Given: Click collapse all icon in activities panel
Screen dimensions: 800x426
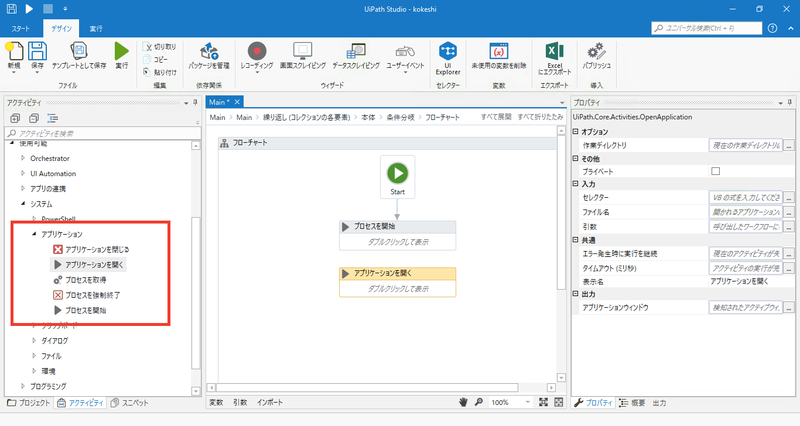Looking at the screenshot, I should pos(34,118).
